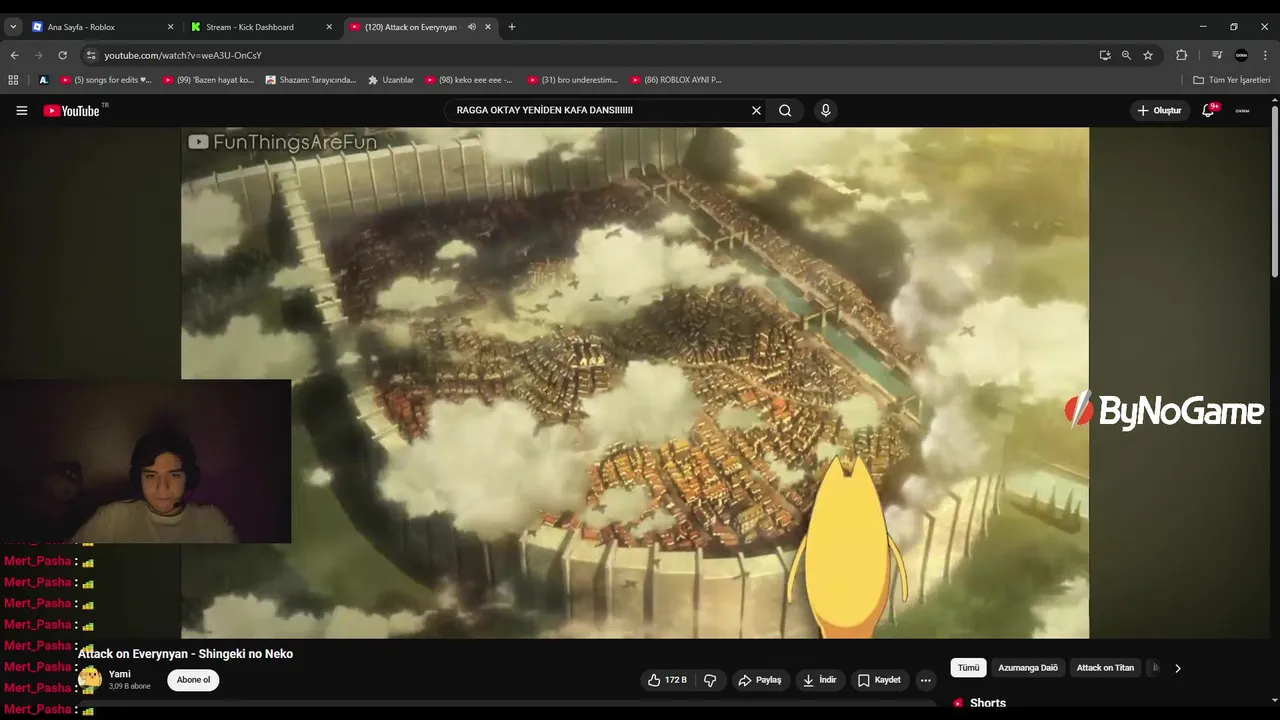Viewport: 1280px width, 720px height.
Task: Open the 'songs for edits' bookmark
Action: [x=106, y=80]
